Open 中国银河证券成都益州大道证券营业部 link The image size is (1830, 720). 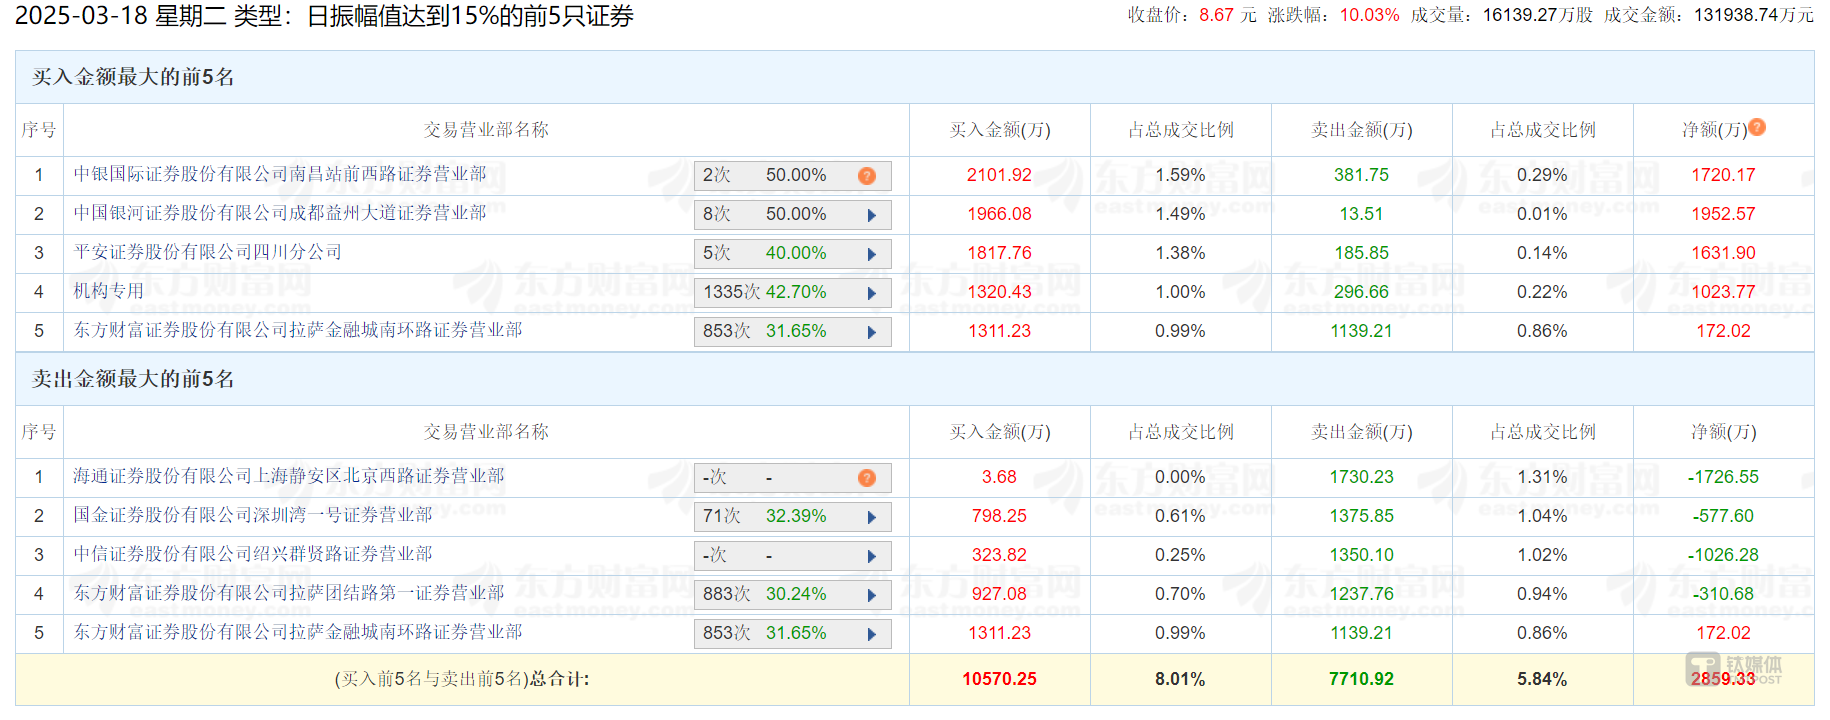click(x=280, y=213)
